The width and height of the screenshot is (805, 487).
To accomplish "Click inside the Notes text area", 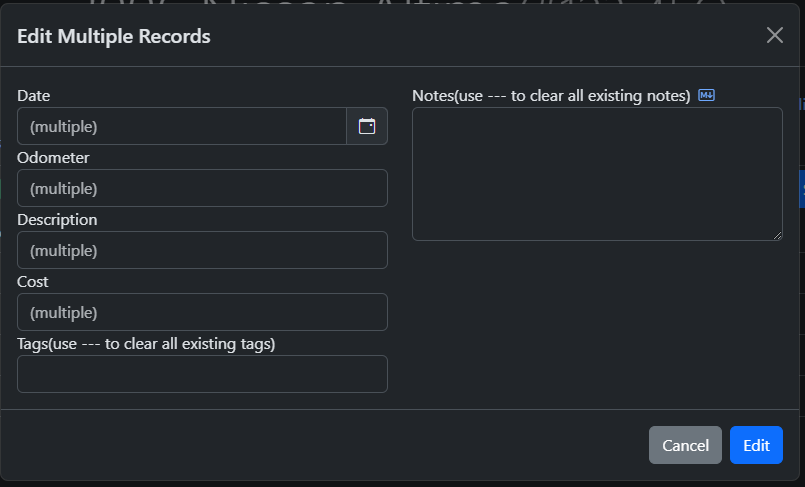I will coord(597,174).
